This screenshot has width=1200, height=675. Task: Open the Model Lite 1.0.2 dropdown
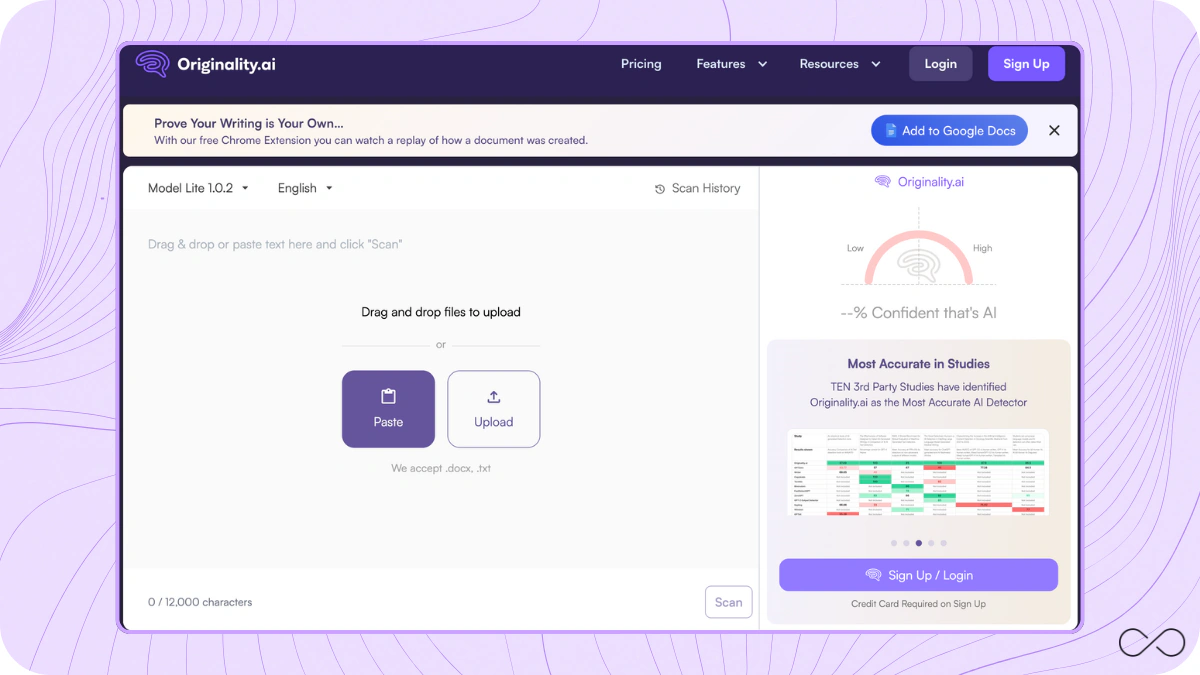point(198,188)
